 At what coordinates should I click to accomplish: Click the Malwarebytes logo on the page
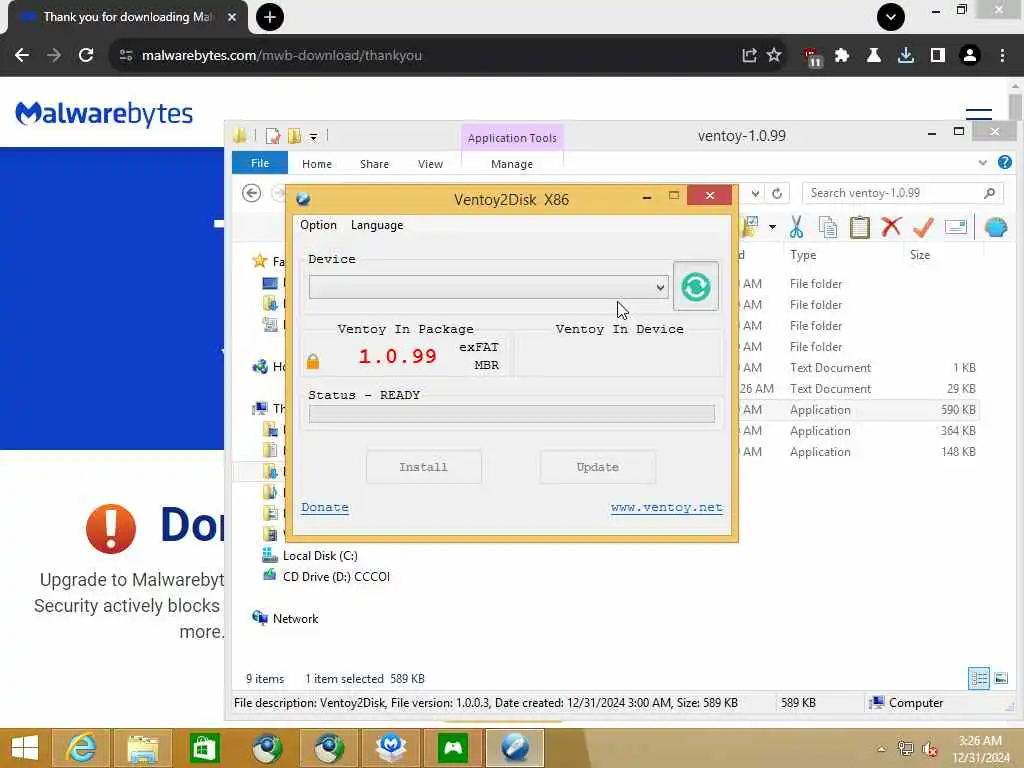pyautogui.click(x=104, y=114)
